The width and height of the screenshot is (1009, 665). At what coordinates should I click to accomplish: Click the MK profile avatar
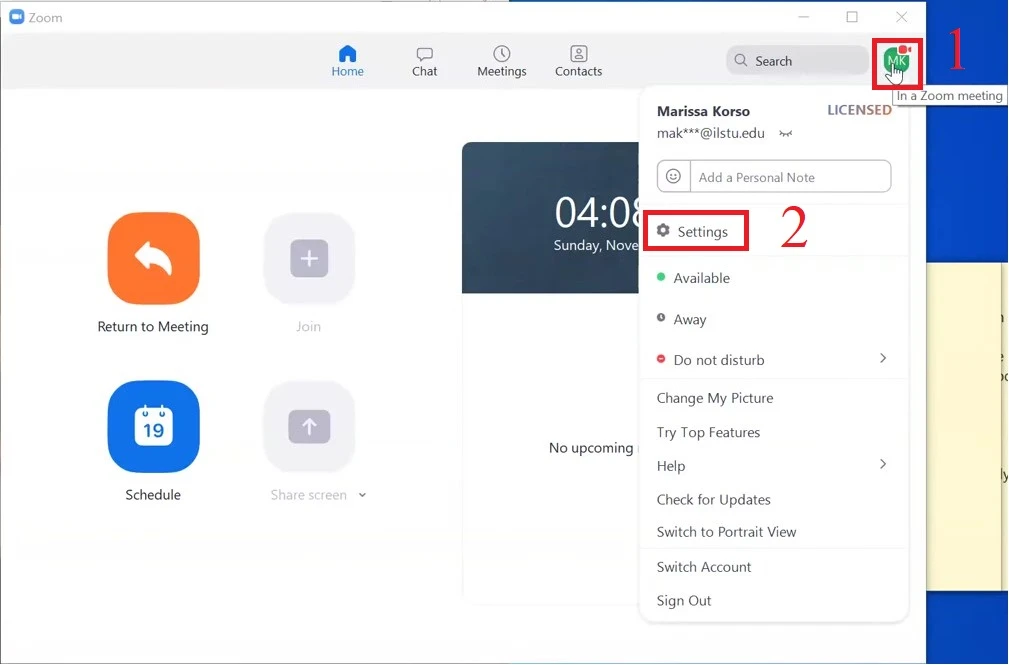click(x=896, y=61)
